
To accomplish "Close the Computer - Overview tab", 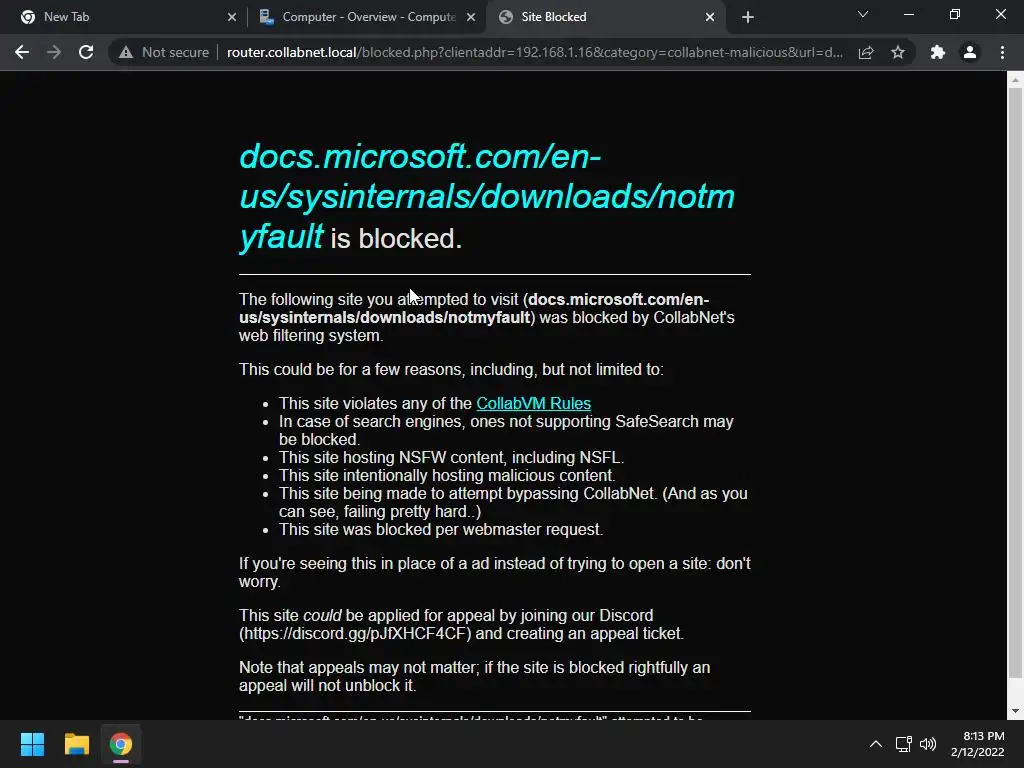I will 471,17.
